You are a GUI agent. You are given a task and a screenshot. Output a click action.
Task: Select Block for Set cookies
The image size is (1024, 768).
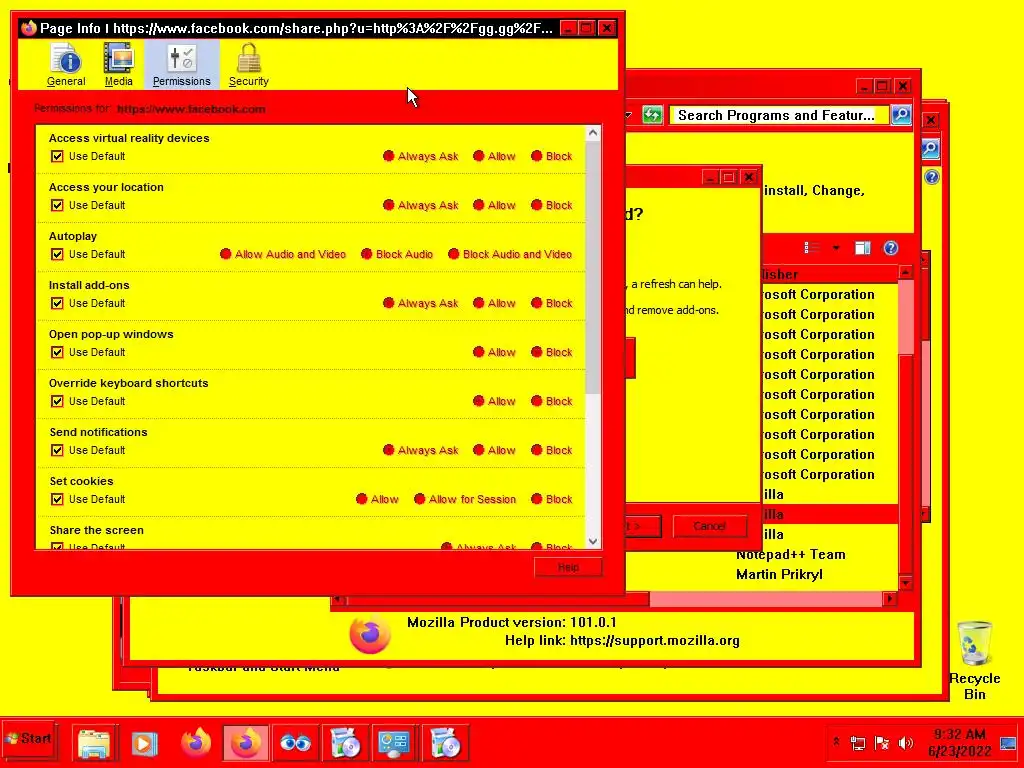coord(537,499)
